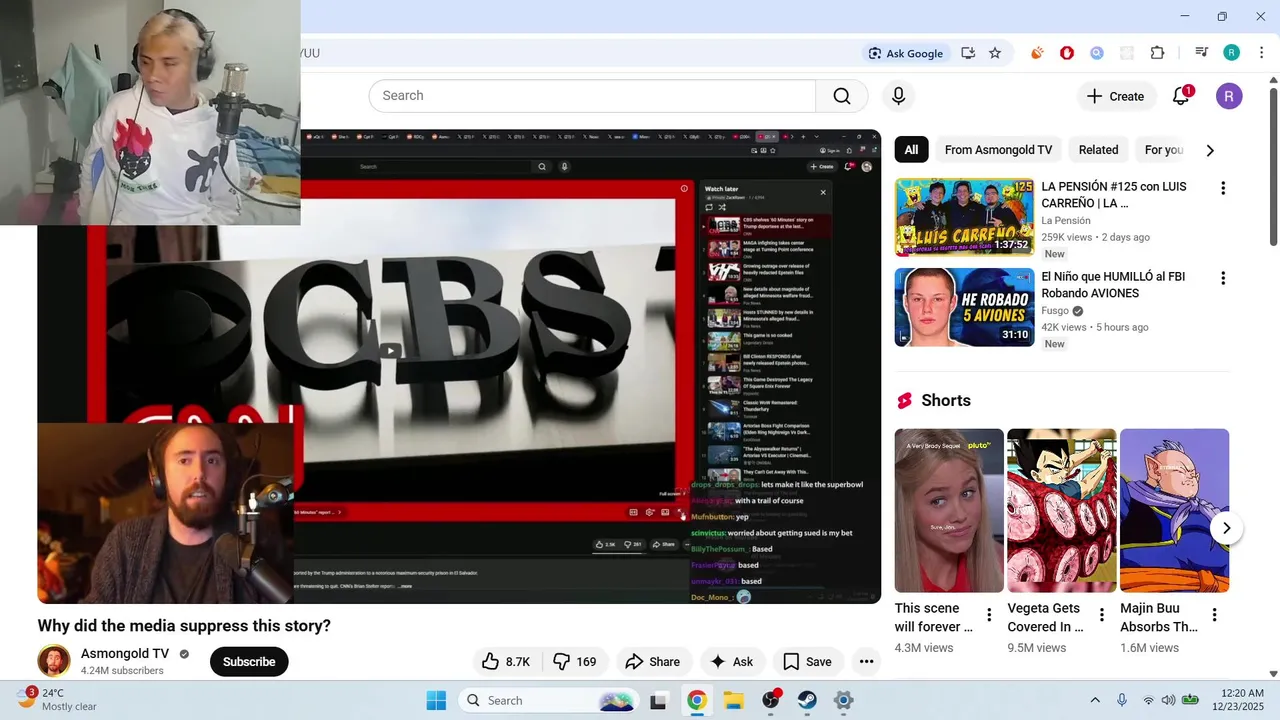
Task: Click La Pensión channel name
Action: tap(1066, 220)
